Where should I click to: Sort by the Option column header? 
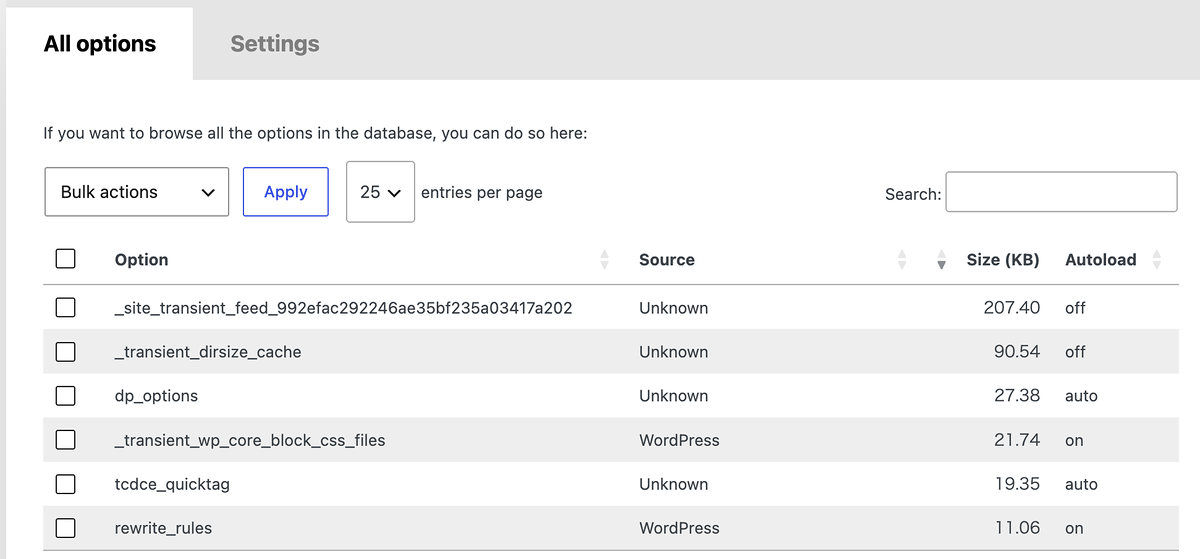(141, 260)
